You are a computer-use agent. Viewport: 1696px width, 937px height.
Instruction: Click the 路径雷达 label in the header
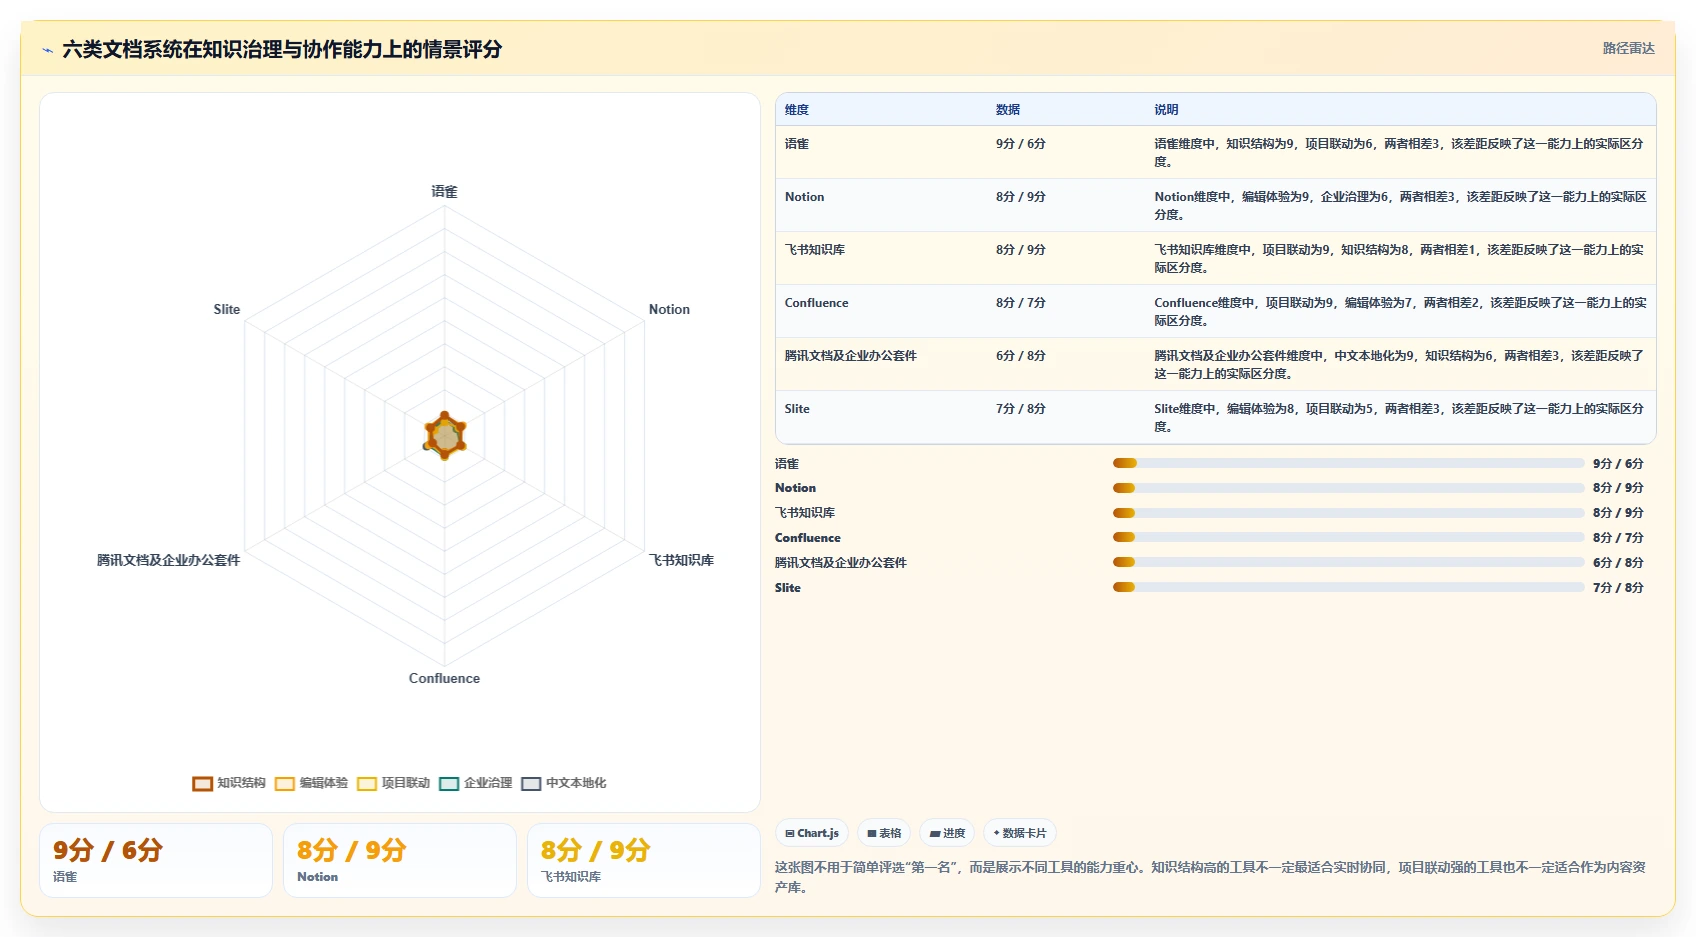point(1628,48)
